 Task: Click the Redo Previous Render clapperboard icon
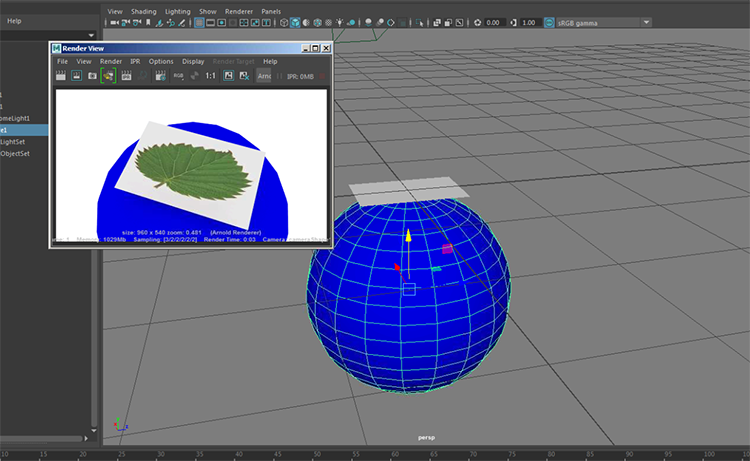59,75
